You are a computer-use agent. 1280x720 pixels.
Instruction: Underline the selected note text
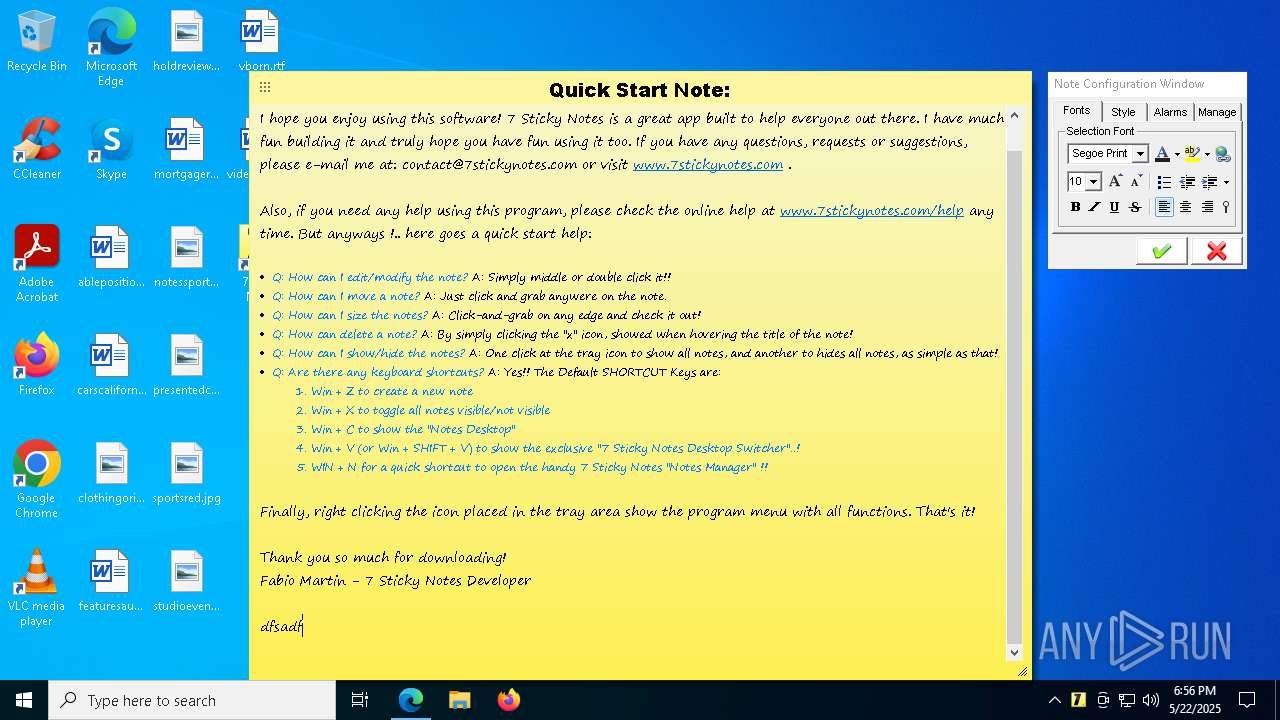click(x=1114, y=207)
